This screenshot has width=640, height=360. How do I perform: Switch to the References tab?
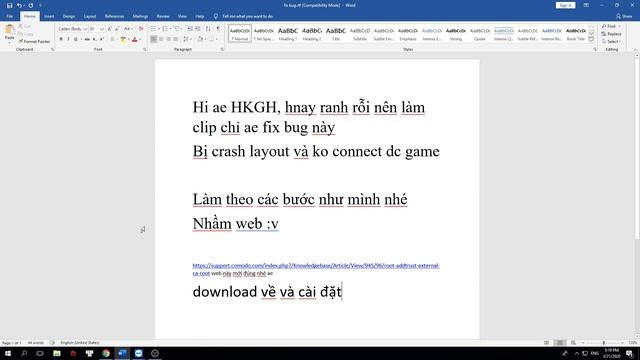(x=114, y=16)
